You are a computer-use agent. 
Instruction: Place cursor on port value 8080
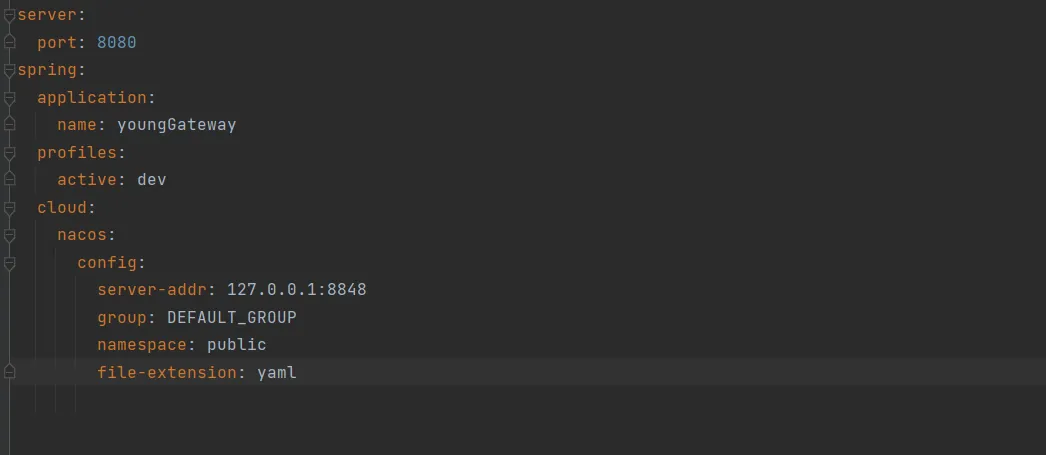116,43
